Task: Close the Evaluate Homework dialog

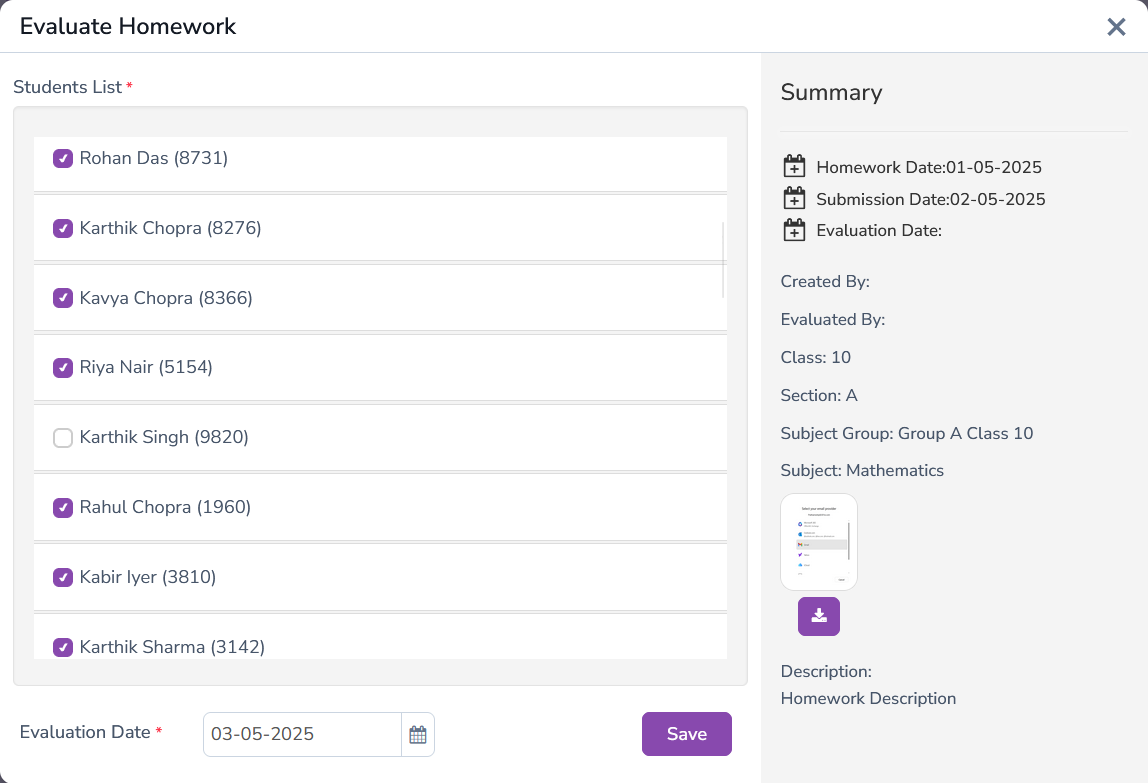Action: coord(1117,27)
